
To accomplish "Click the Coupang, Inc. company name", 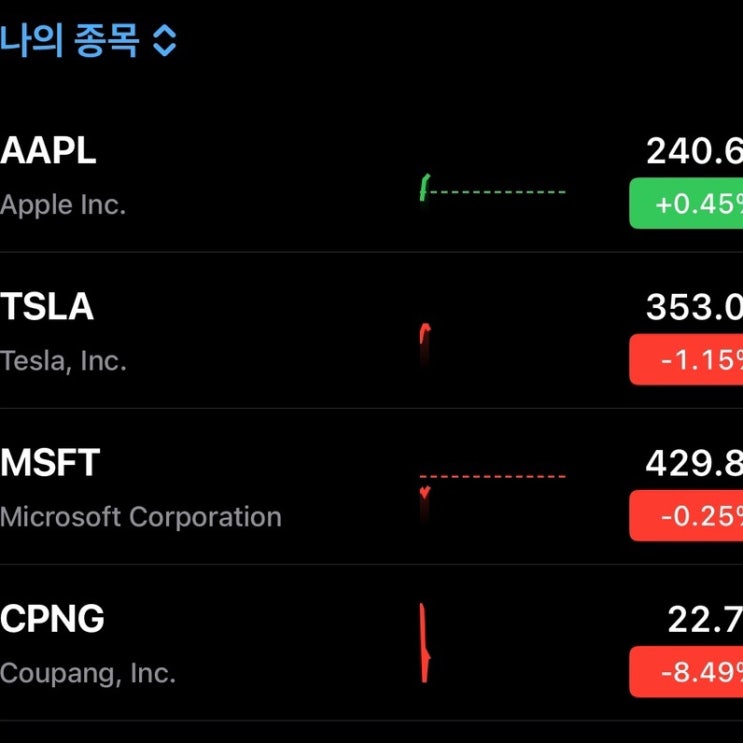I will [88, 673].
